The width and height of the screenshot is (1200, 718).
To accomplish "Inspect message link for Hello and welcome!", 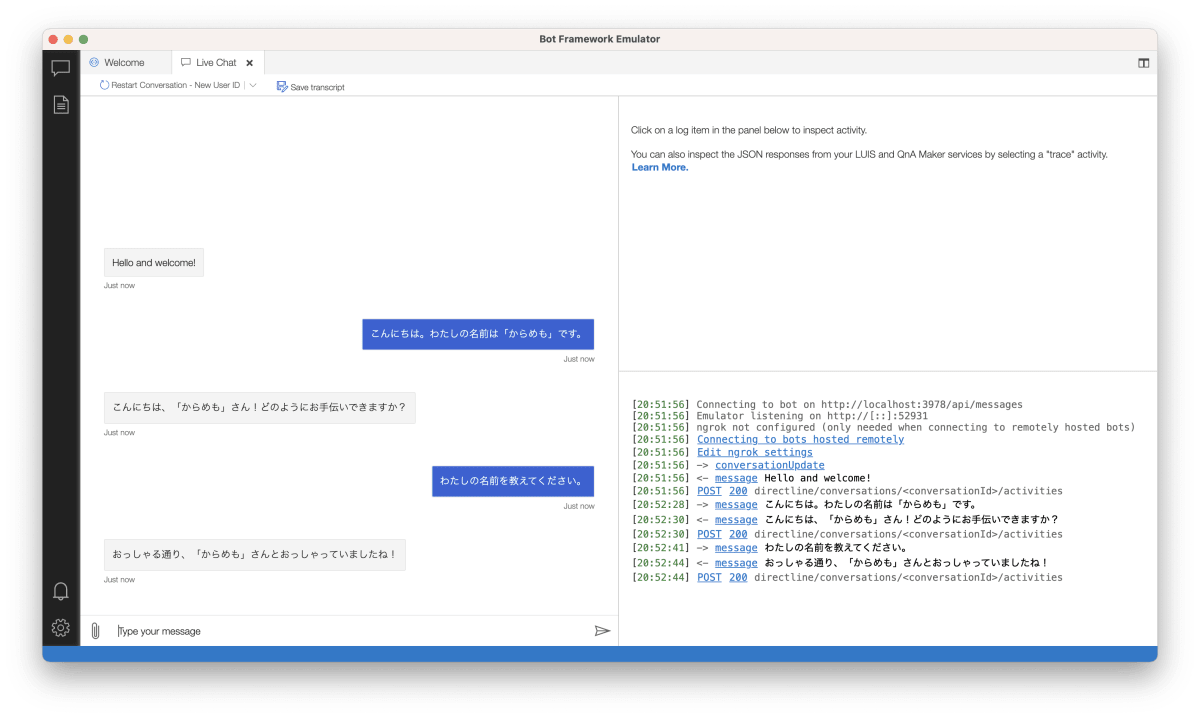I will click(x=736, y=478).
